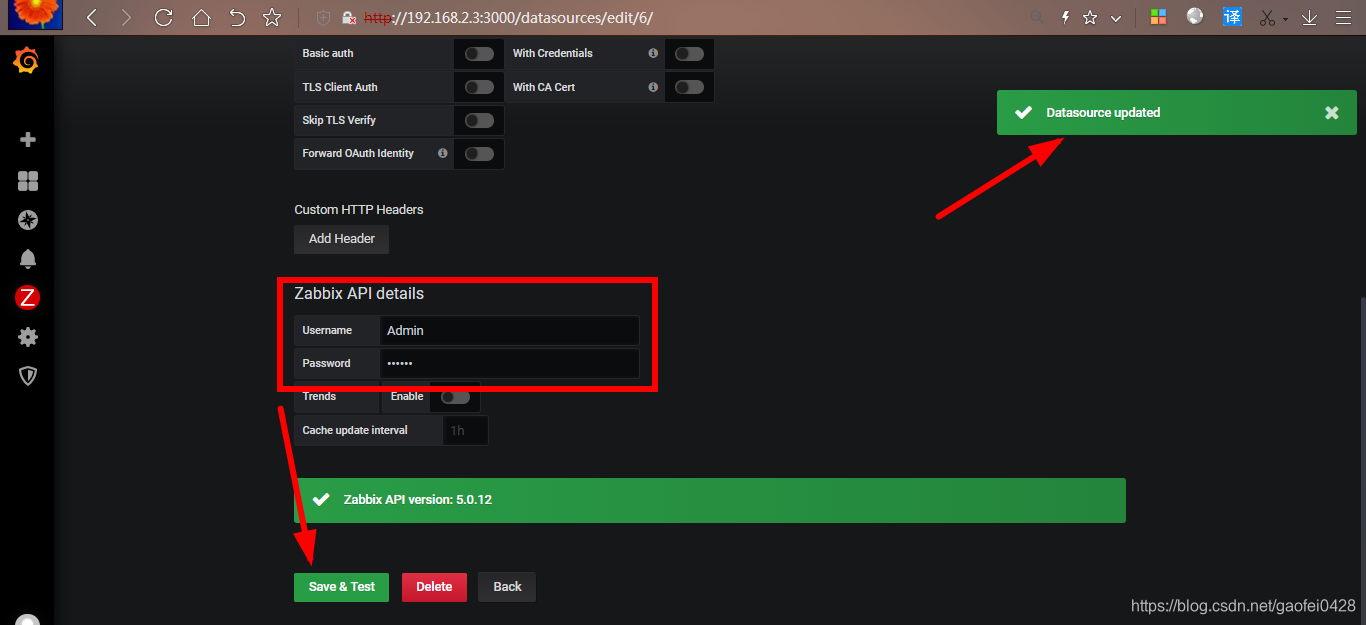The height and width of the screenshot is (625, 1366).
Task: Click the Back button
Action: coord(507,587)
